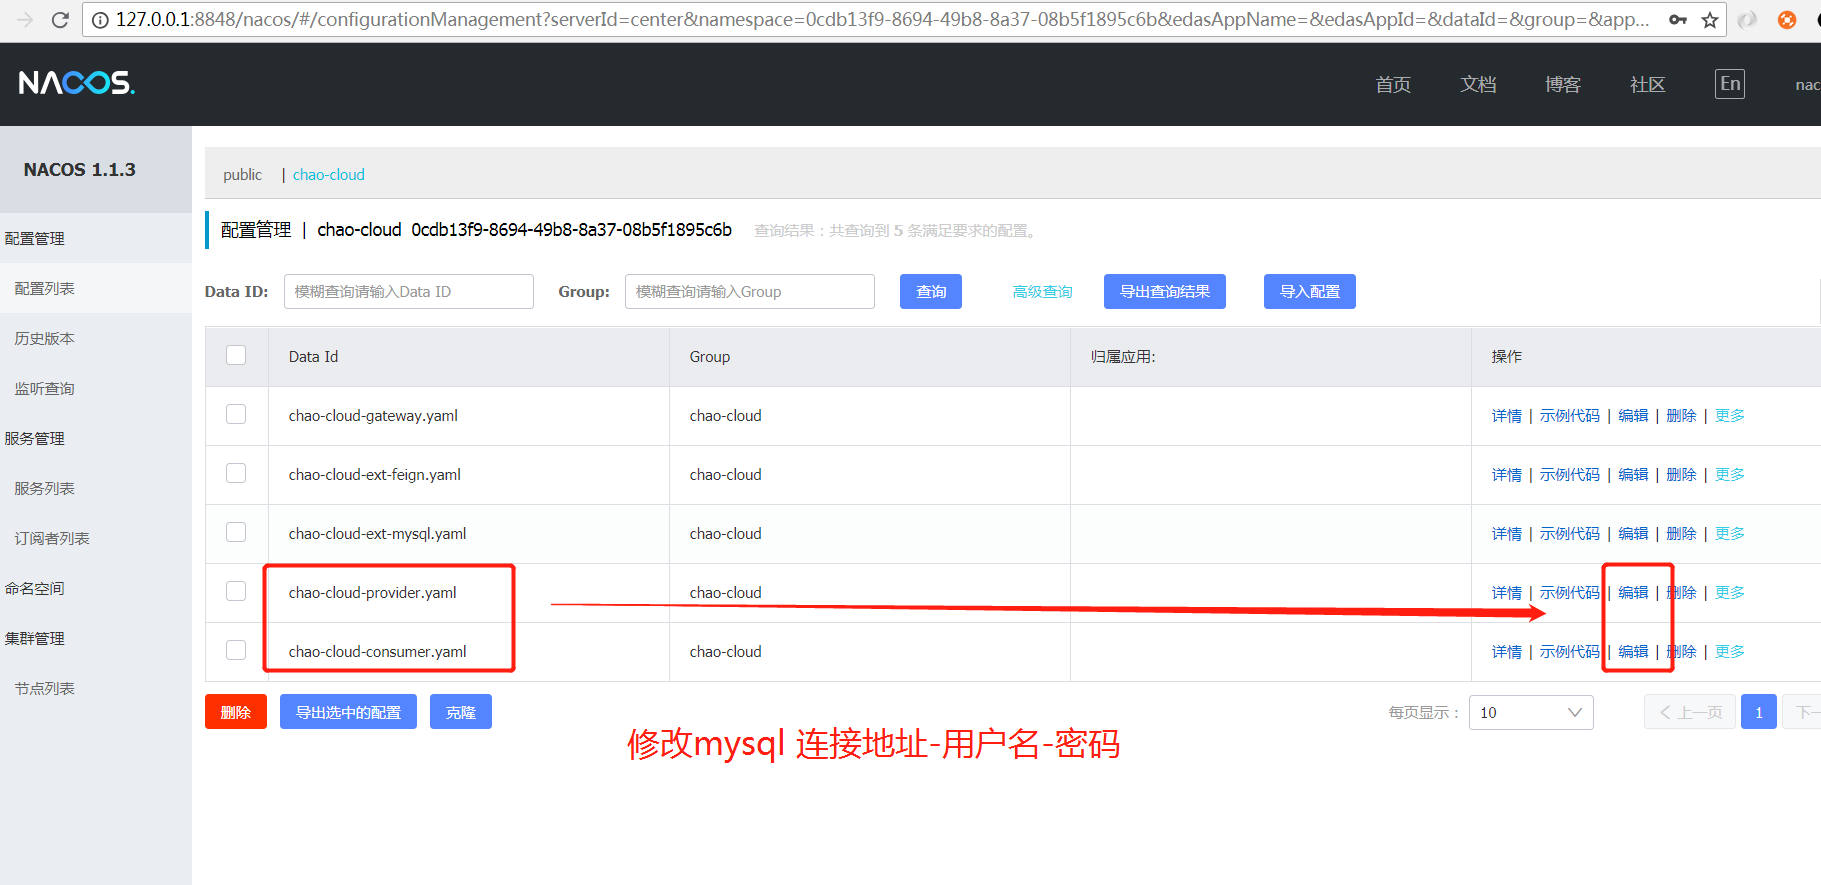The image size is (1821, 885).
Task: Open 更多 menu for chao-cloud-gateway.yaml
Action: 1730,416
